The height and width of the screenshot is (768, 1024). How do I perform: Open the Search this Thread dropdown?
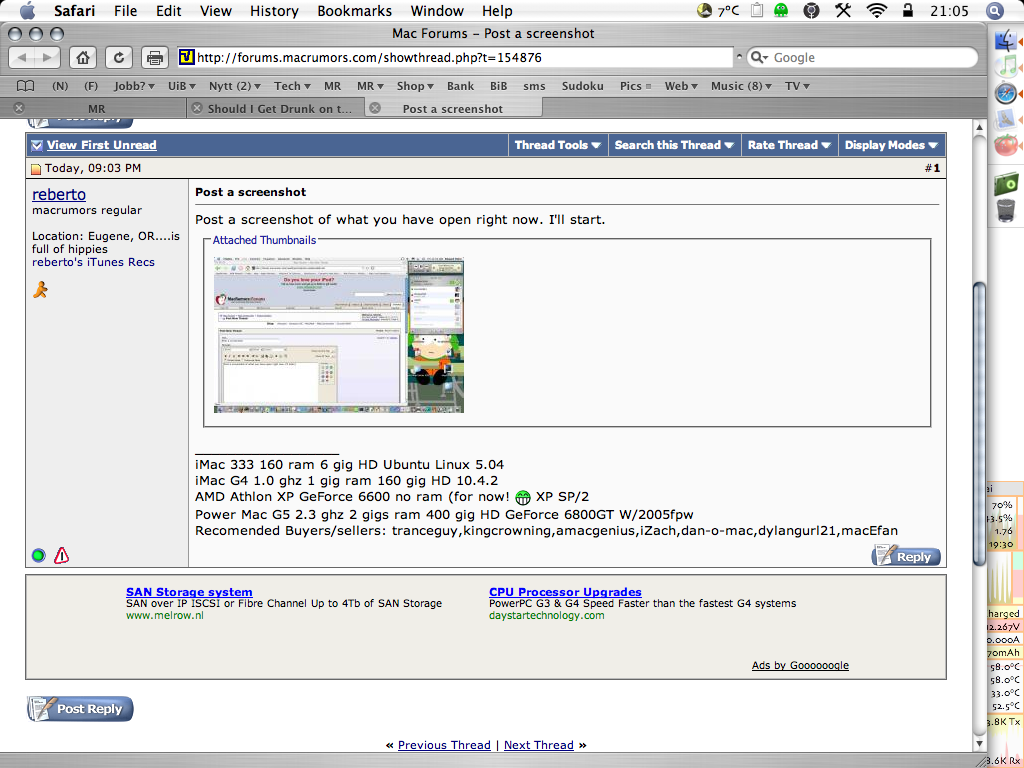click(674, 145)
